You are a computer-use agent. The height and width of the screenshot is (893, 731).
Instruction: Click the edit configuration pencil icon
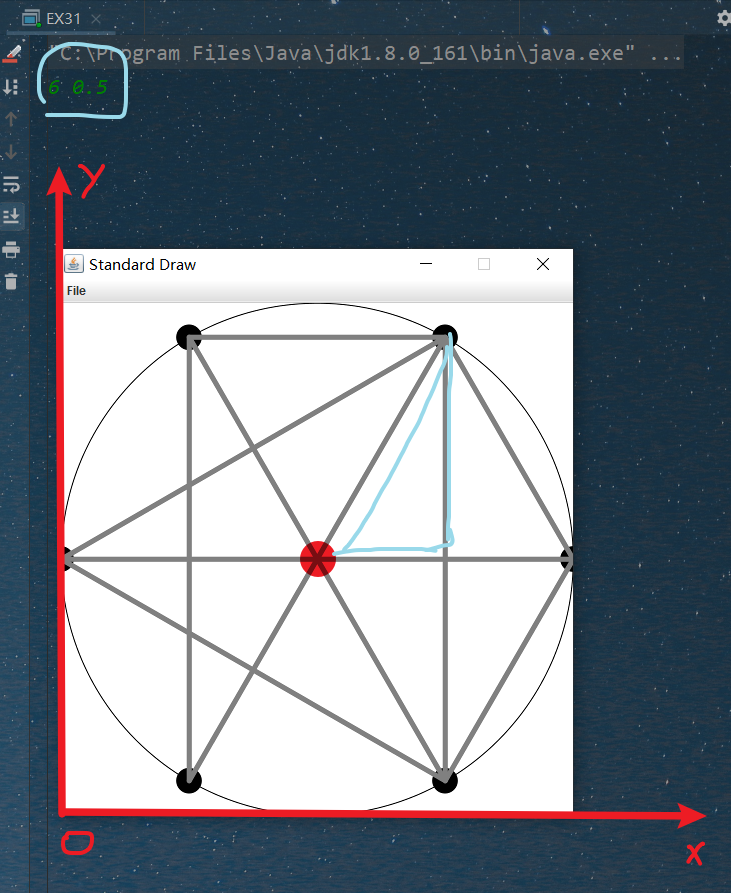point(11,54)
